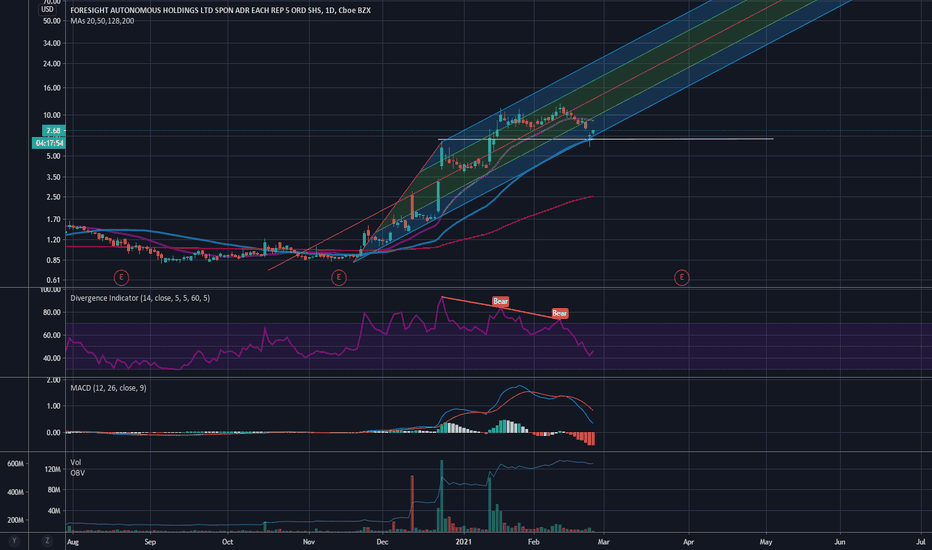932x550 pixels.
Task: Click the 34.00 price scale label
Action: pyautogui.click(x=52, y=43)
